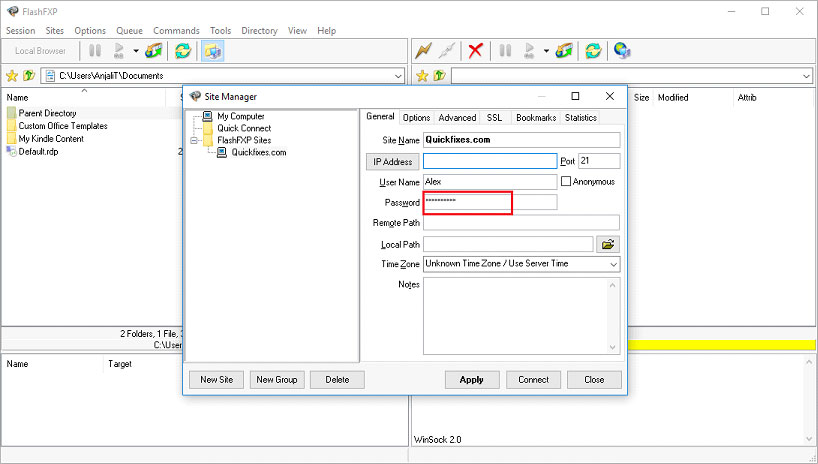Screen dimensions: 818x464
Task: Click the left pane refresh icon
Action: (183, 51)
